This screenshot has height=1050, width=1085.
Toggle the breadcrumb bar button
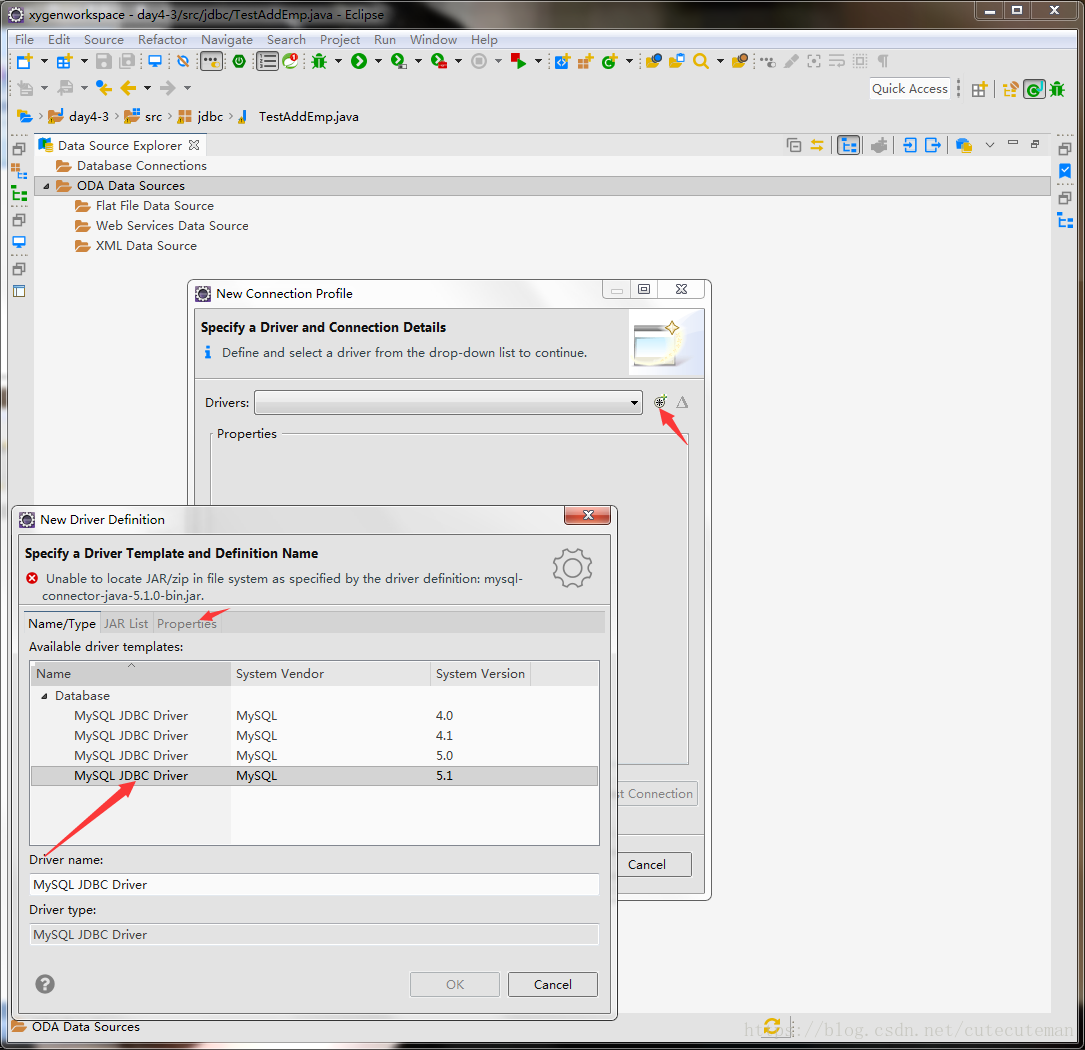pyautogui.click(x=212, y=62)
